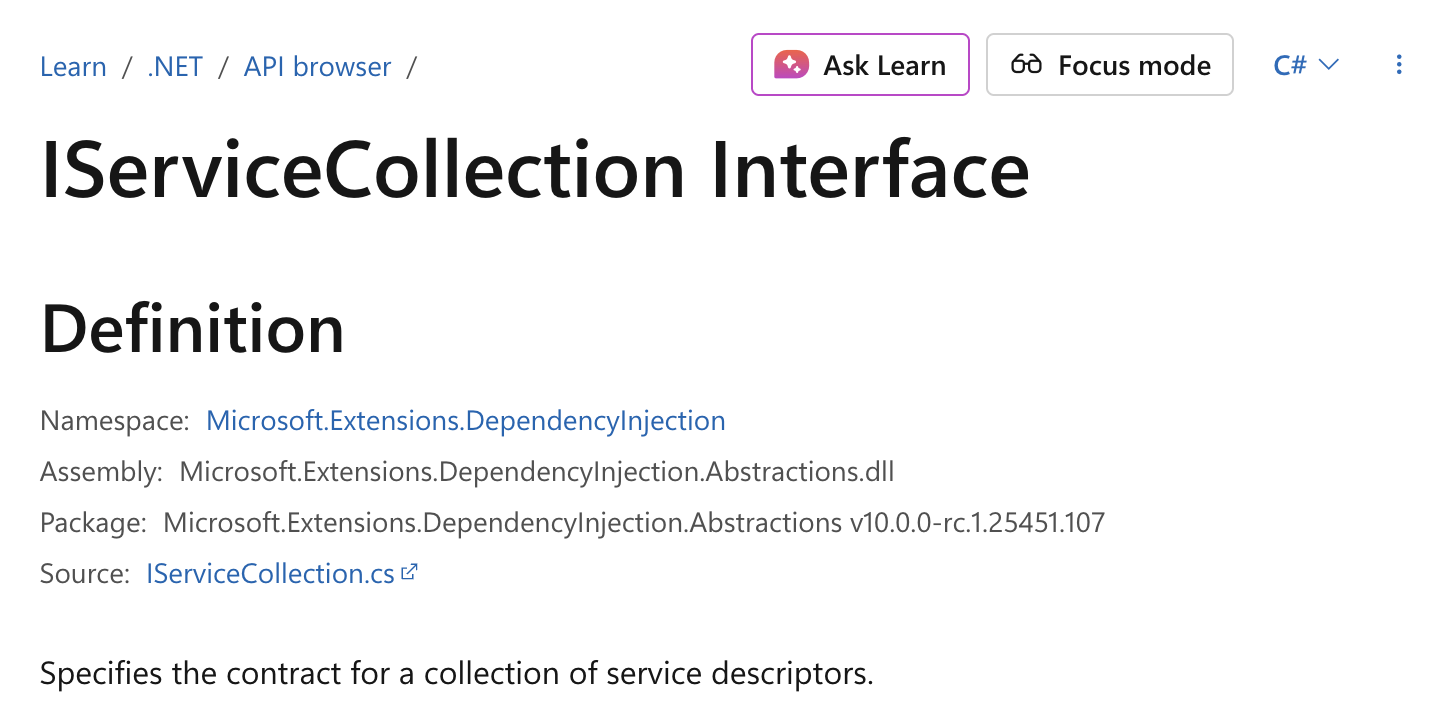Enable Focus mode
Image resolution: width=1434 pixels, height=712 pixels.
1109,64
